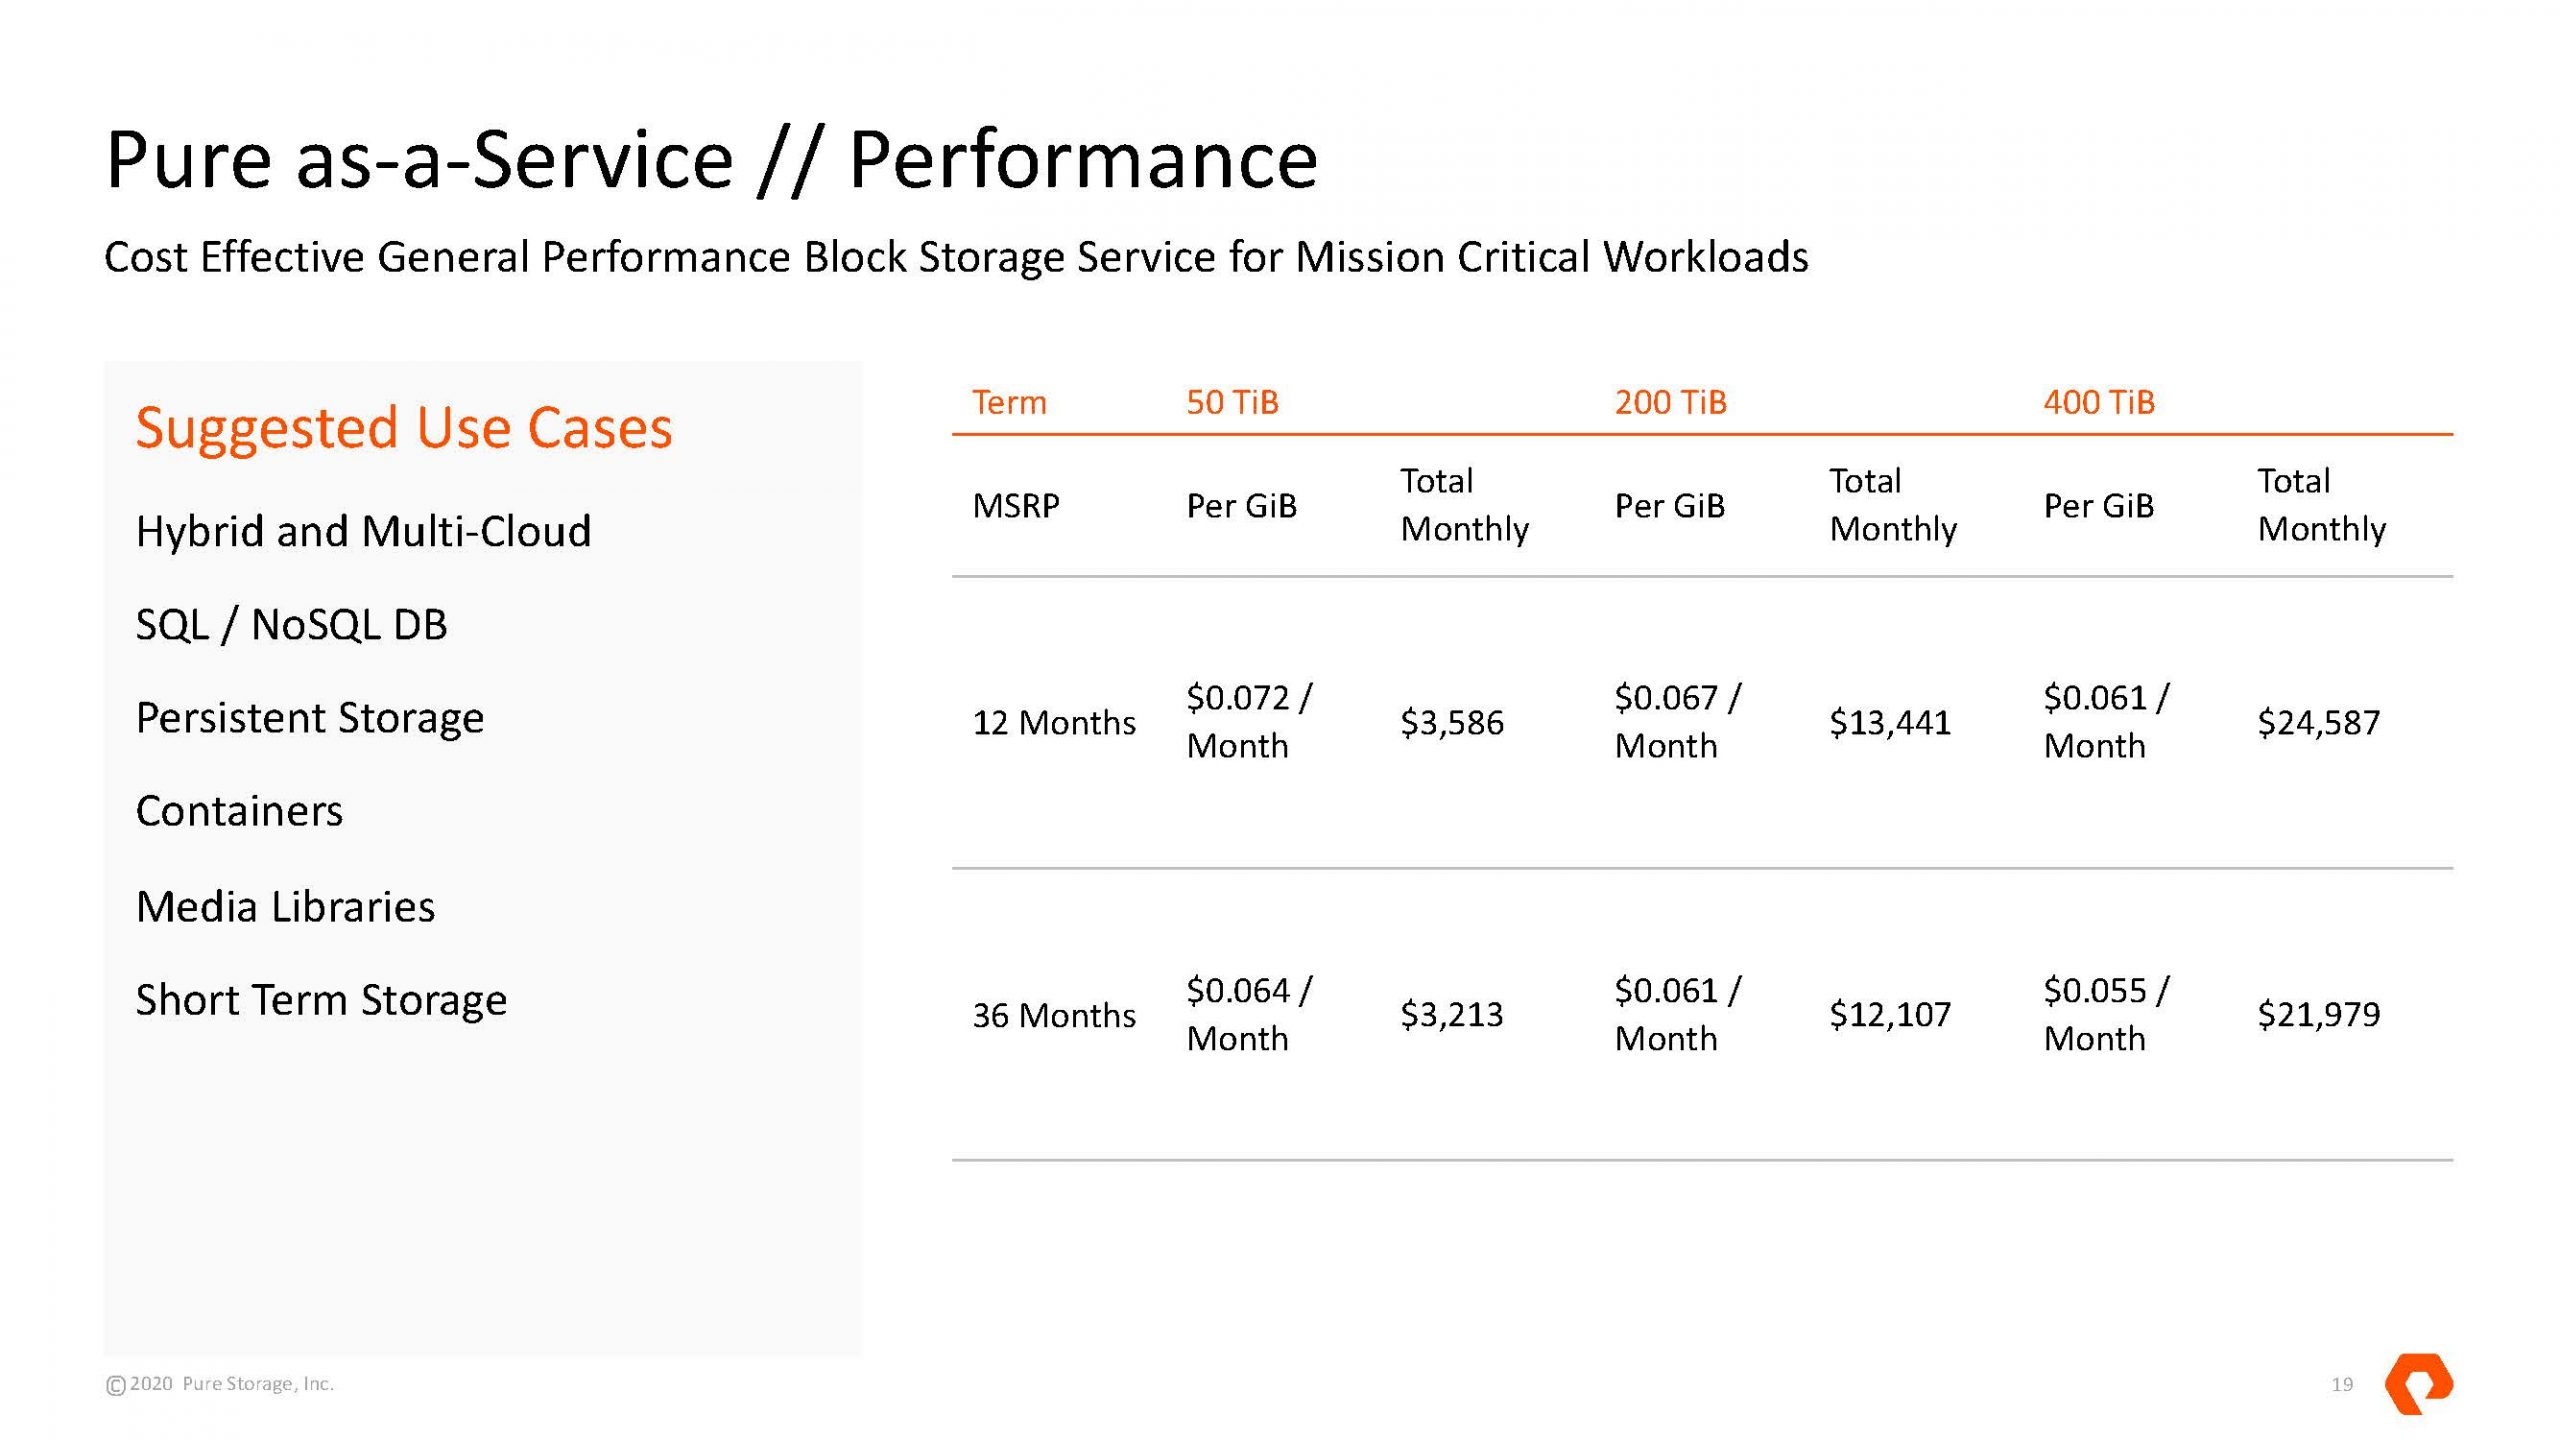Click the $12,107 total monthly price

1889,1015
